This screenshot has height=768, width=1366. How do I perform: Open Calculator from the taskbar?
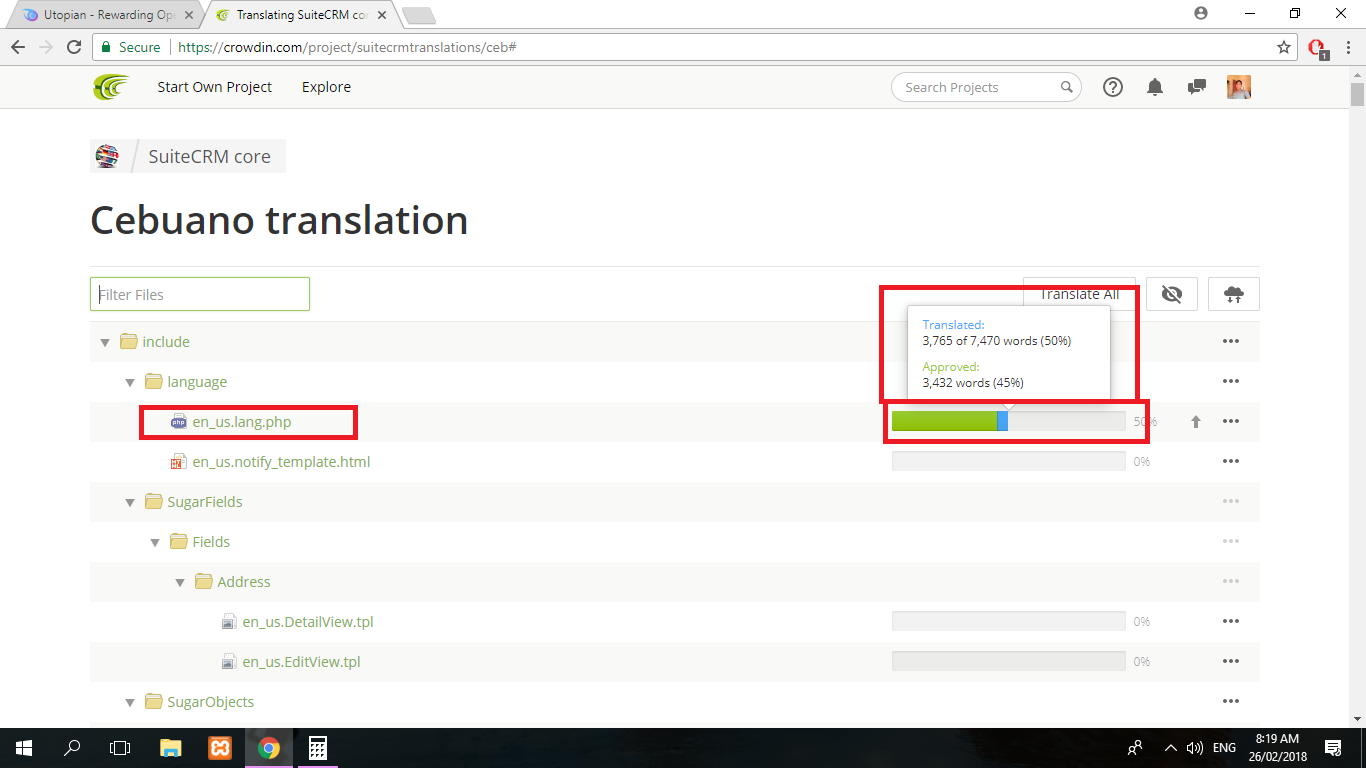coord(318,748)
